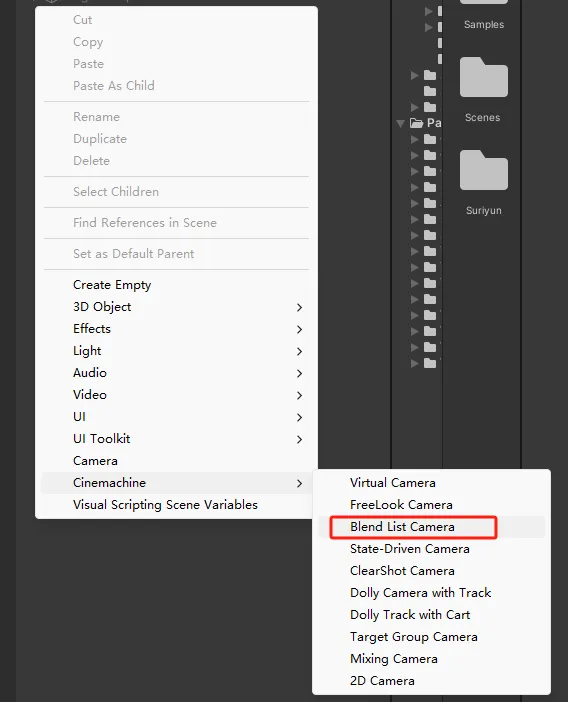Click the UI Toolkit submenu arrow

click(x=299, y=439)
